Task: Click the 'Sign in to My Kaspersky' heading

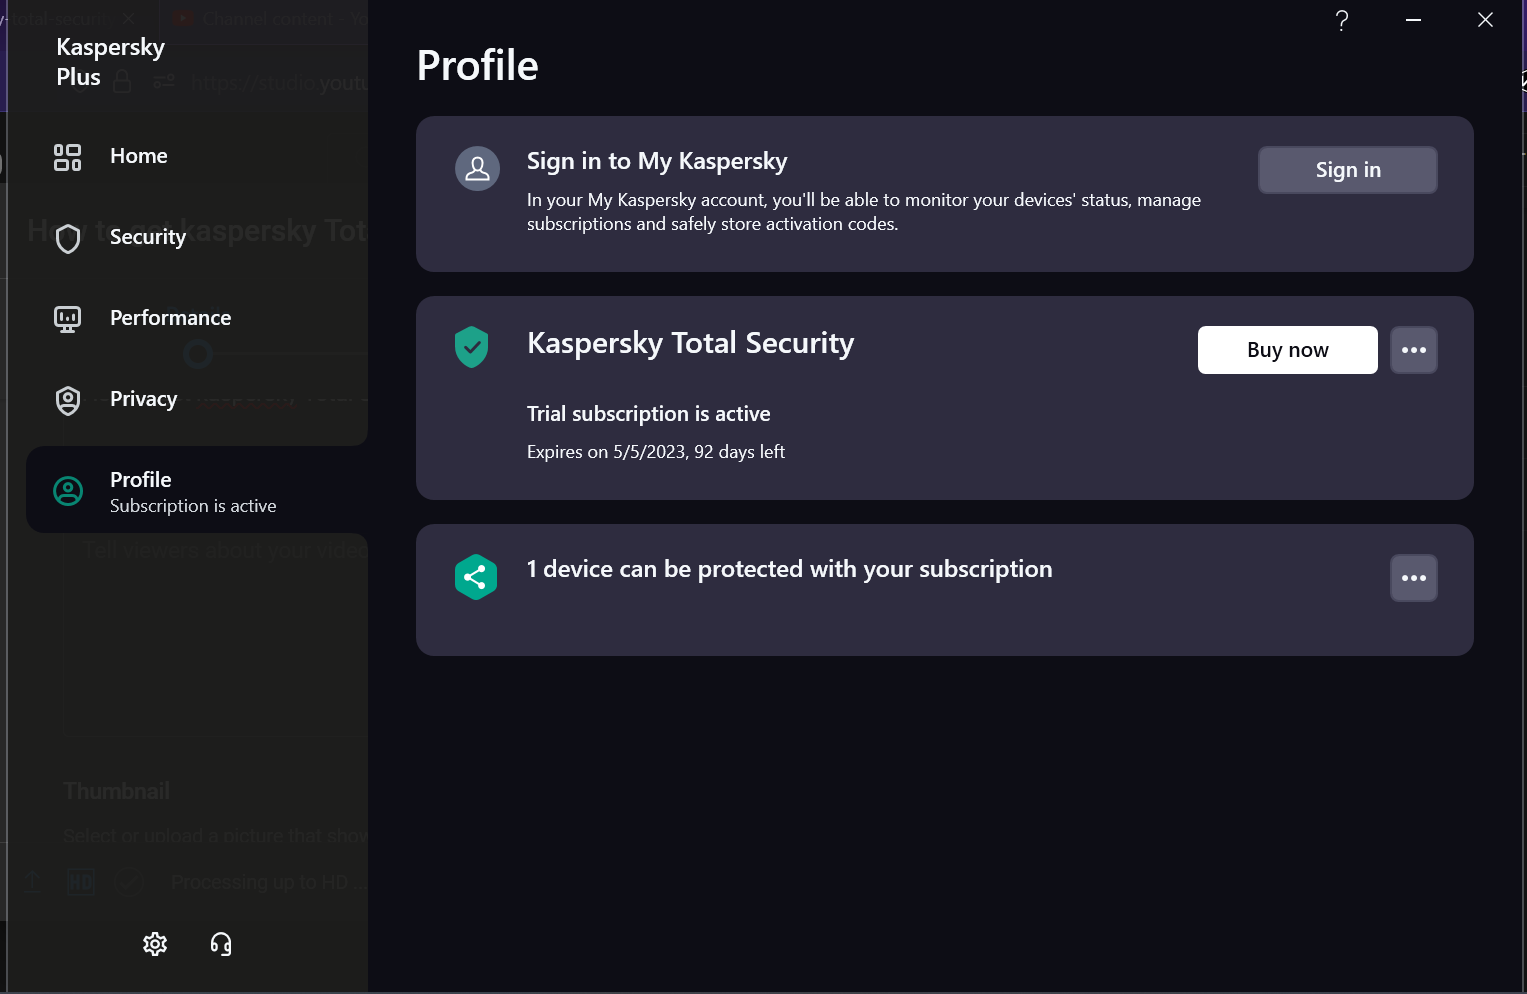Action: 657,161
